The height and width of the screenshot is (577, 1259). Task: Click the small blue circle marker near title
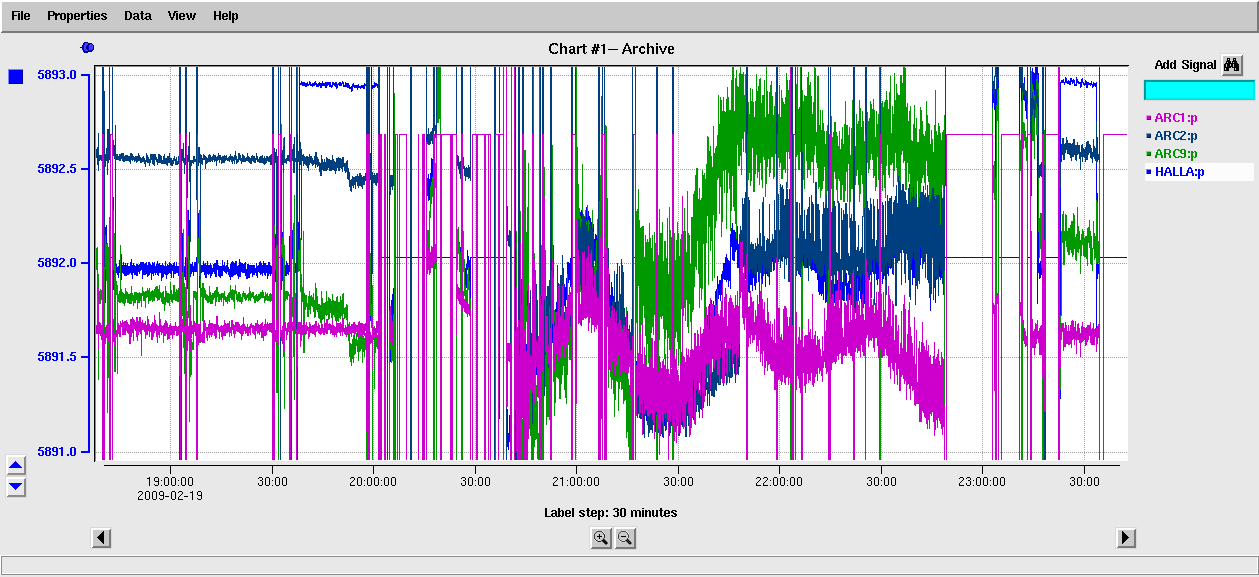pos(87,47)
